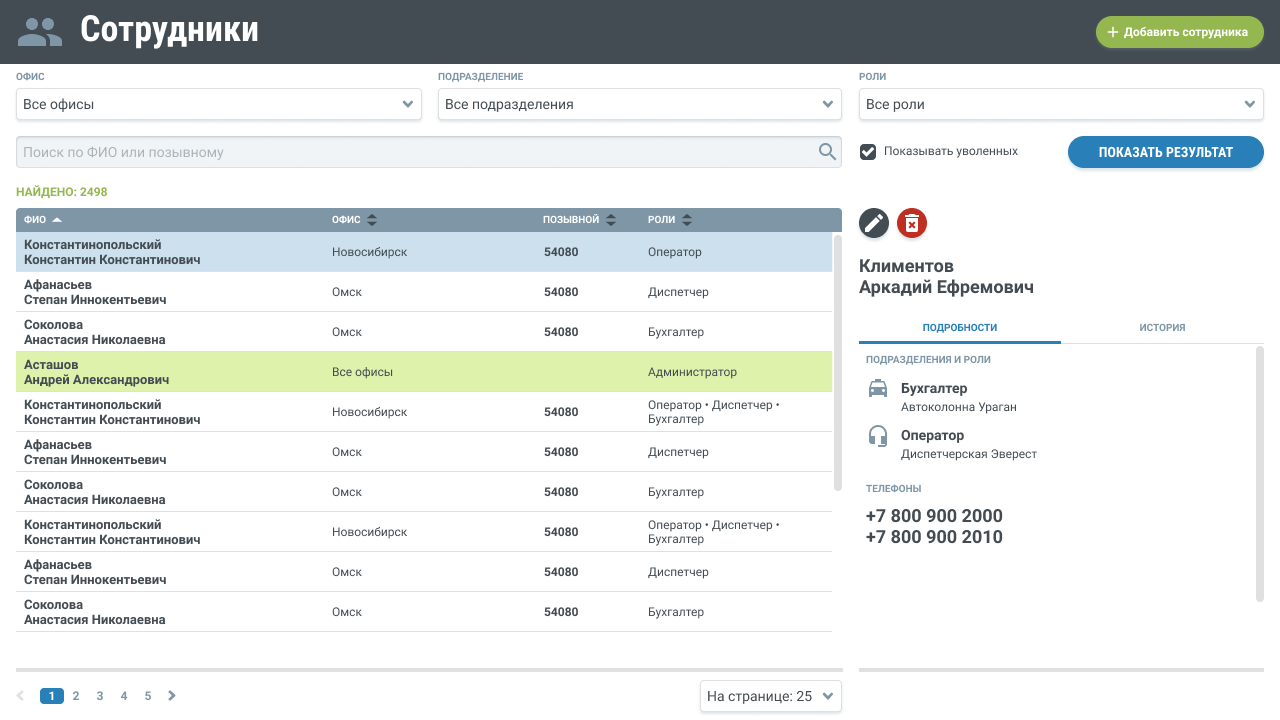Focus the Поиск по ФИО search field

(415, 152)
